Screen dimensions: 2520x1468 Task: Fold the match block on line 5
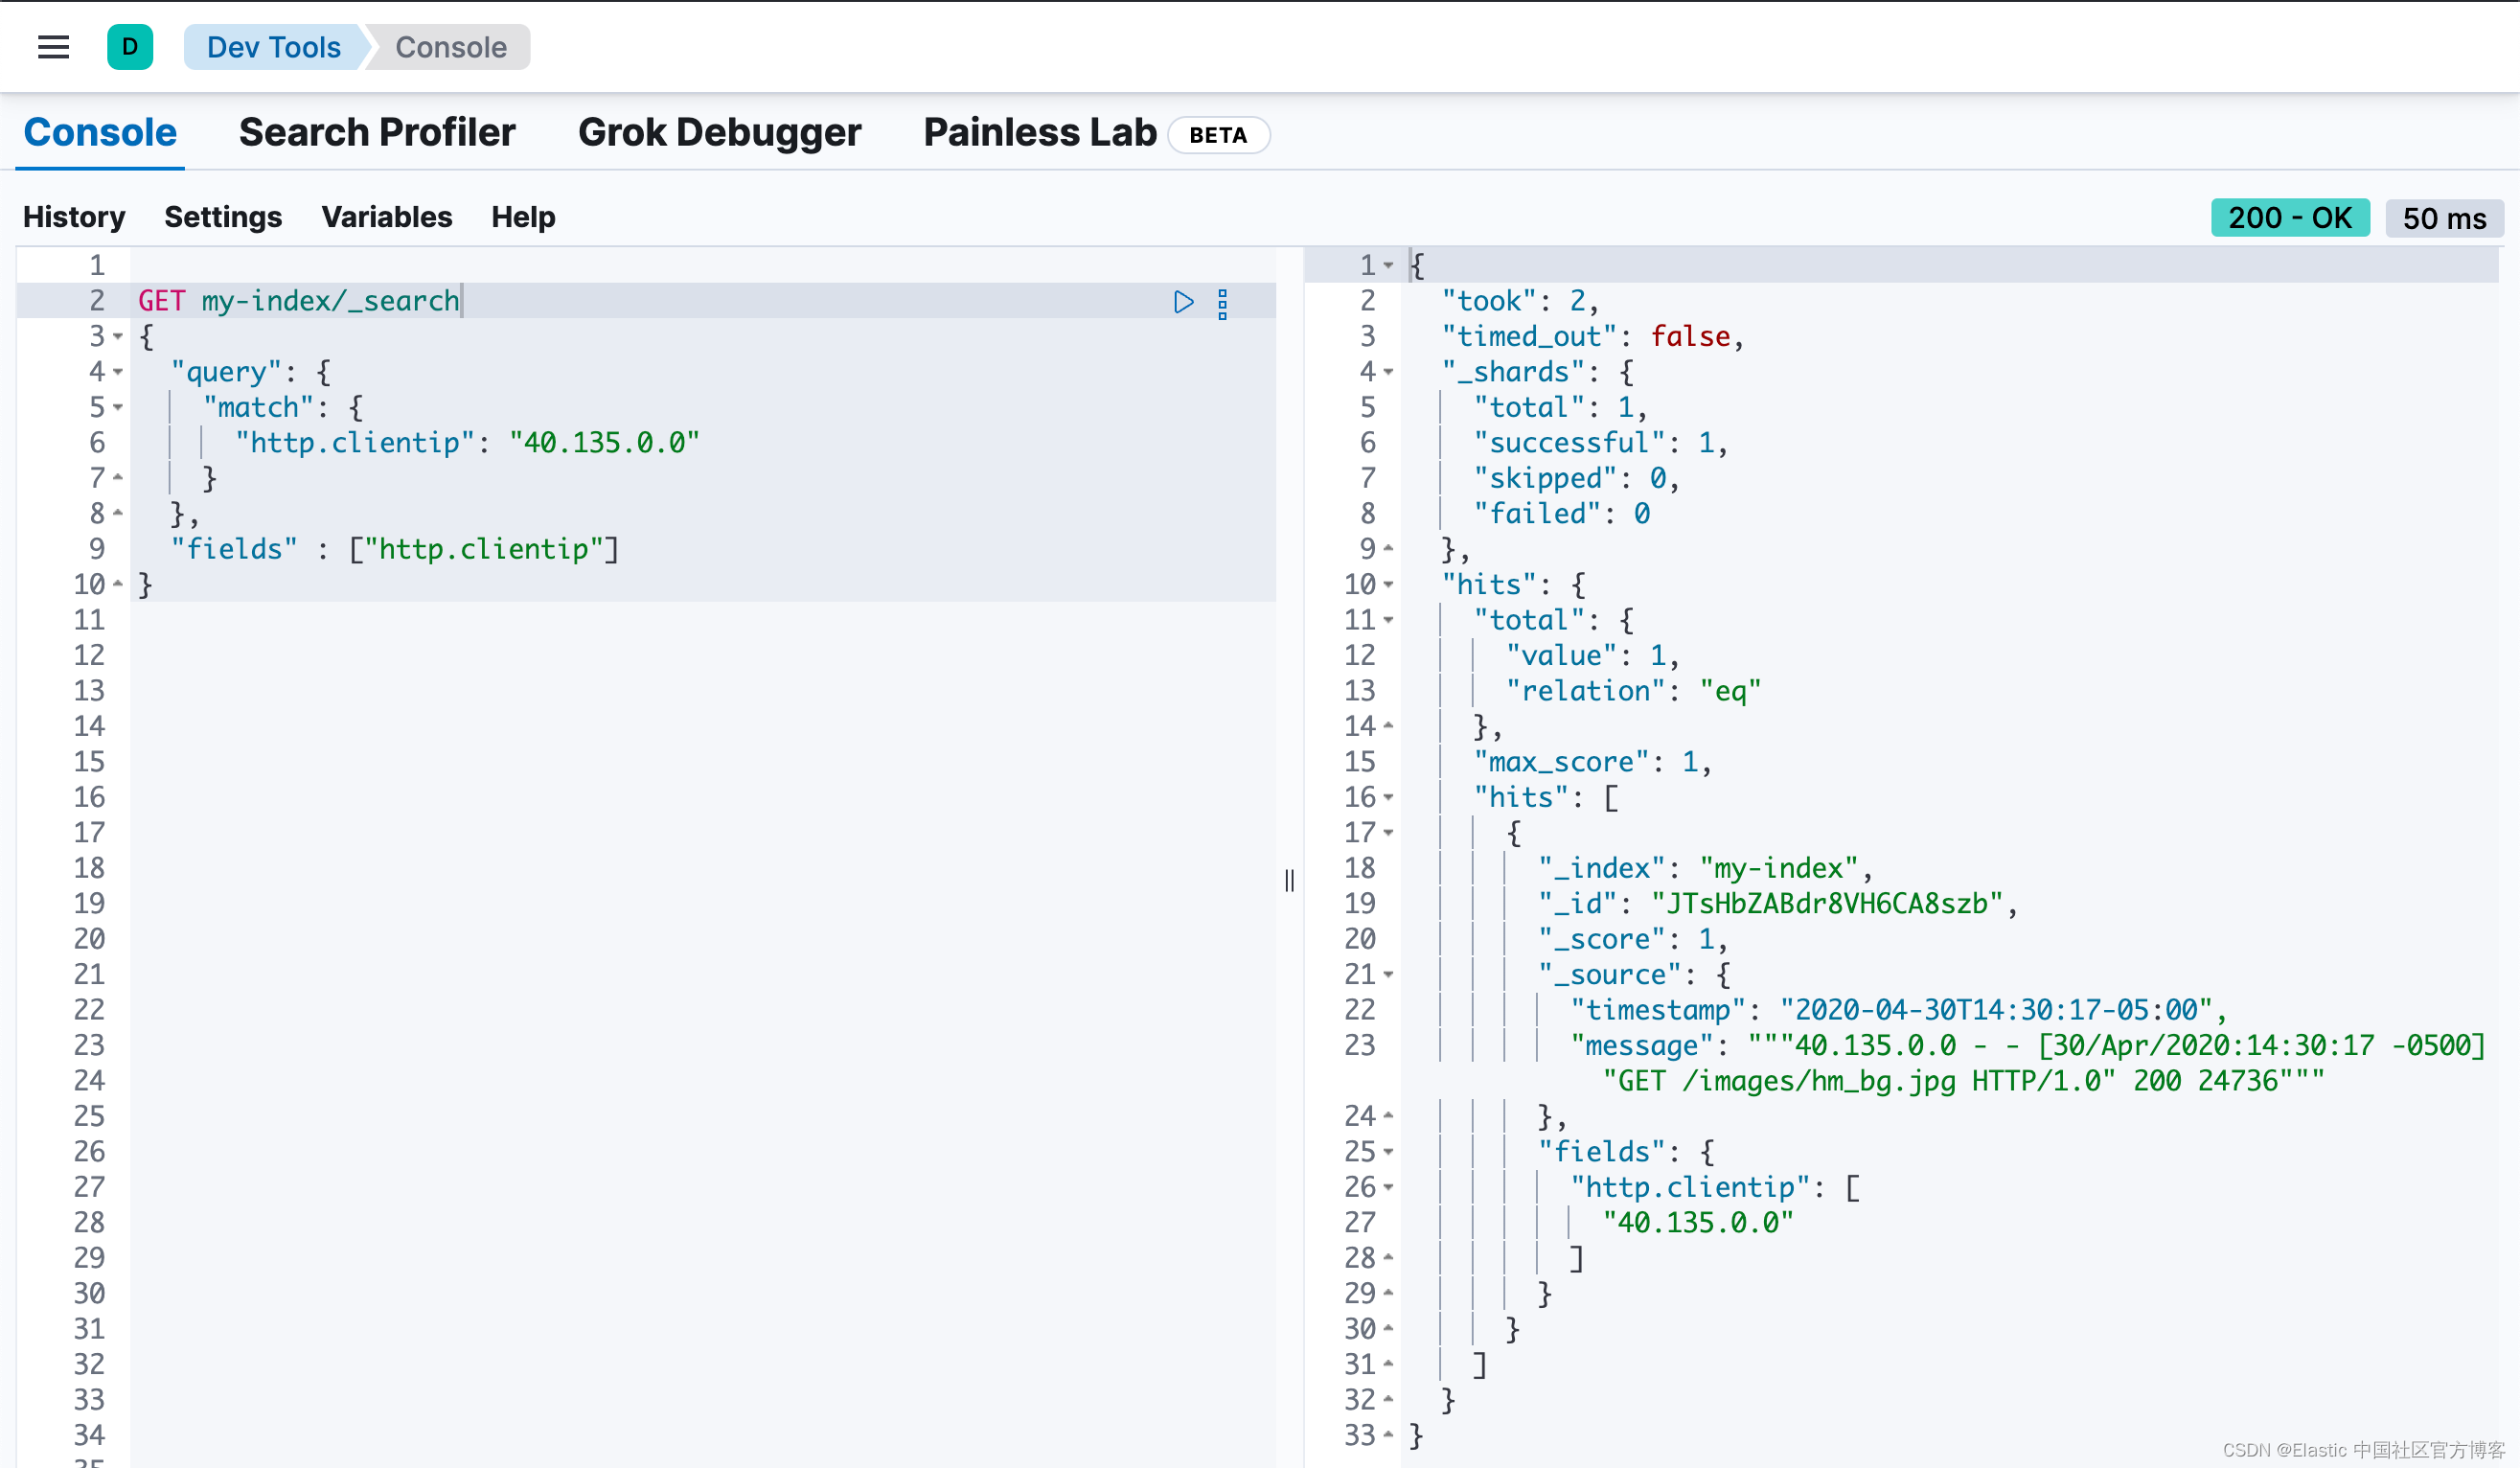119,407
